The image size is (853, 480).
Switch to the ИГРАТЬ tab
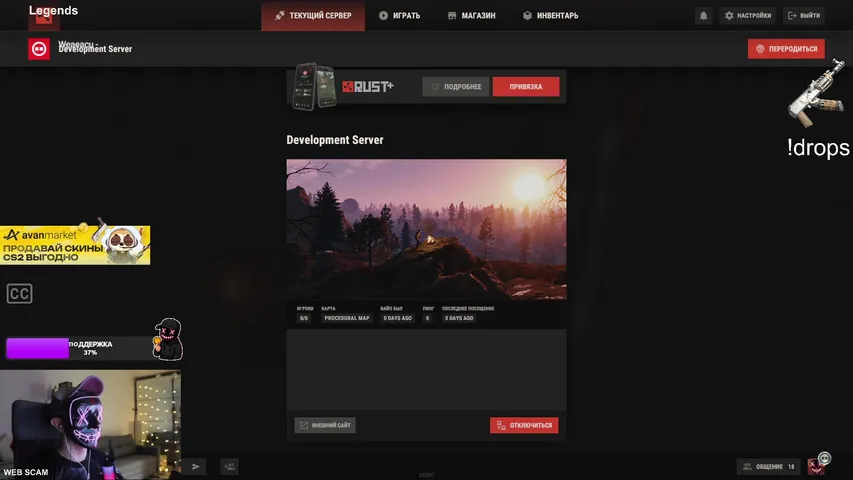click(399, 15)
